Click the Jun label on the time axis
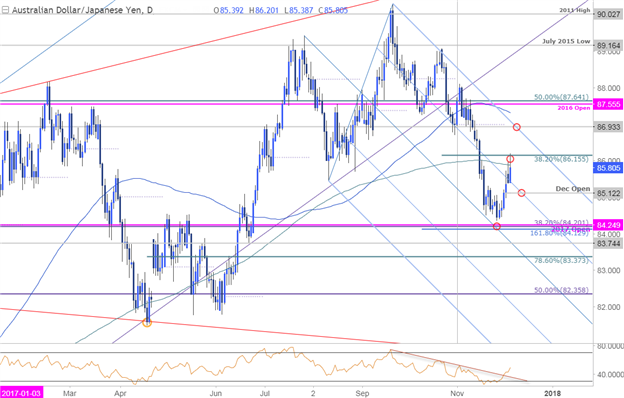The image size is (624, 398). point(216,393)
